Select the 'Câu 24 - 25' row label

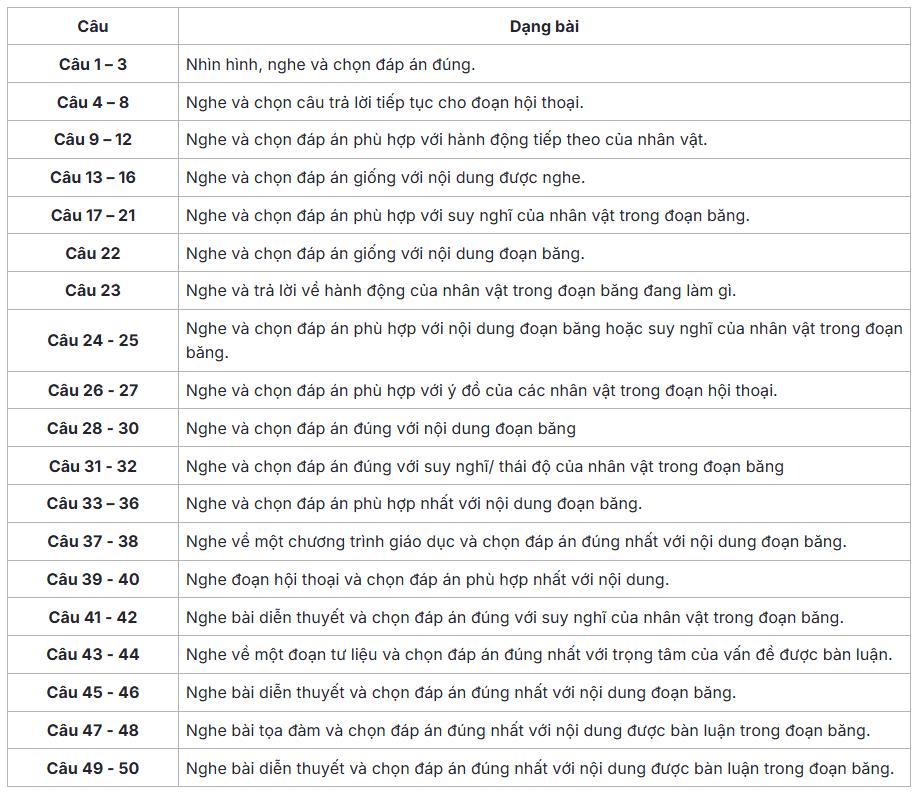(93, 340)
